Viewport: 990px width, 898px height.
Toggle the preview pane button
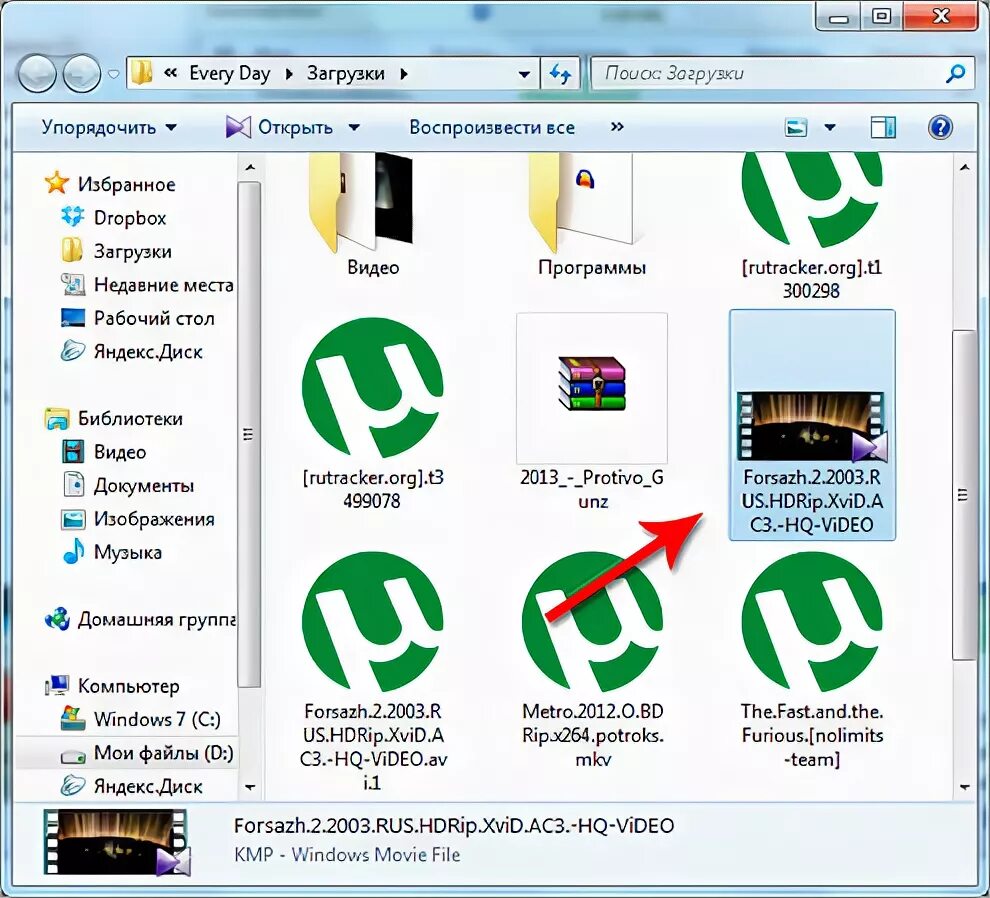point(883,128)
